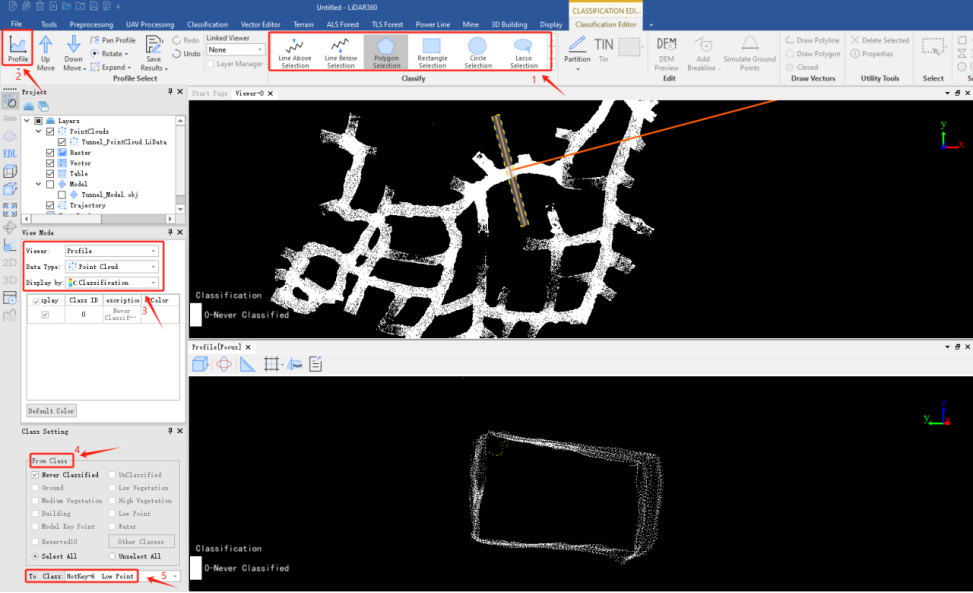Open the Viewer dropdown showing Profile
The height and width of the screenshot is (593, 973).
111,251
